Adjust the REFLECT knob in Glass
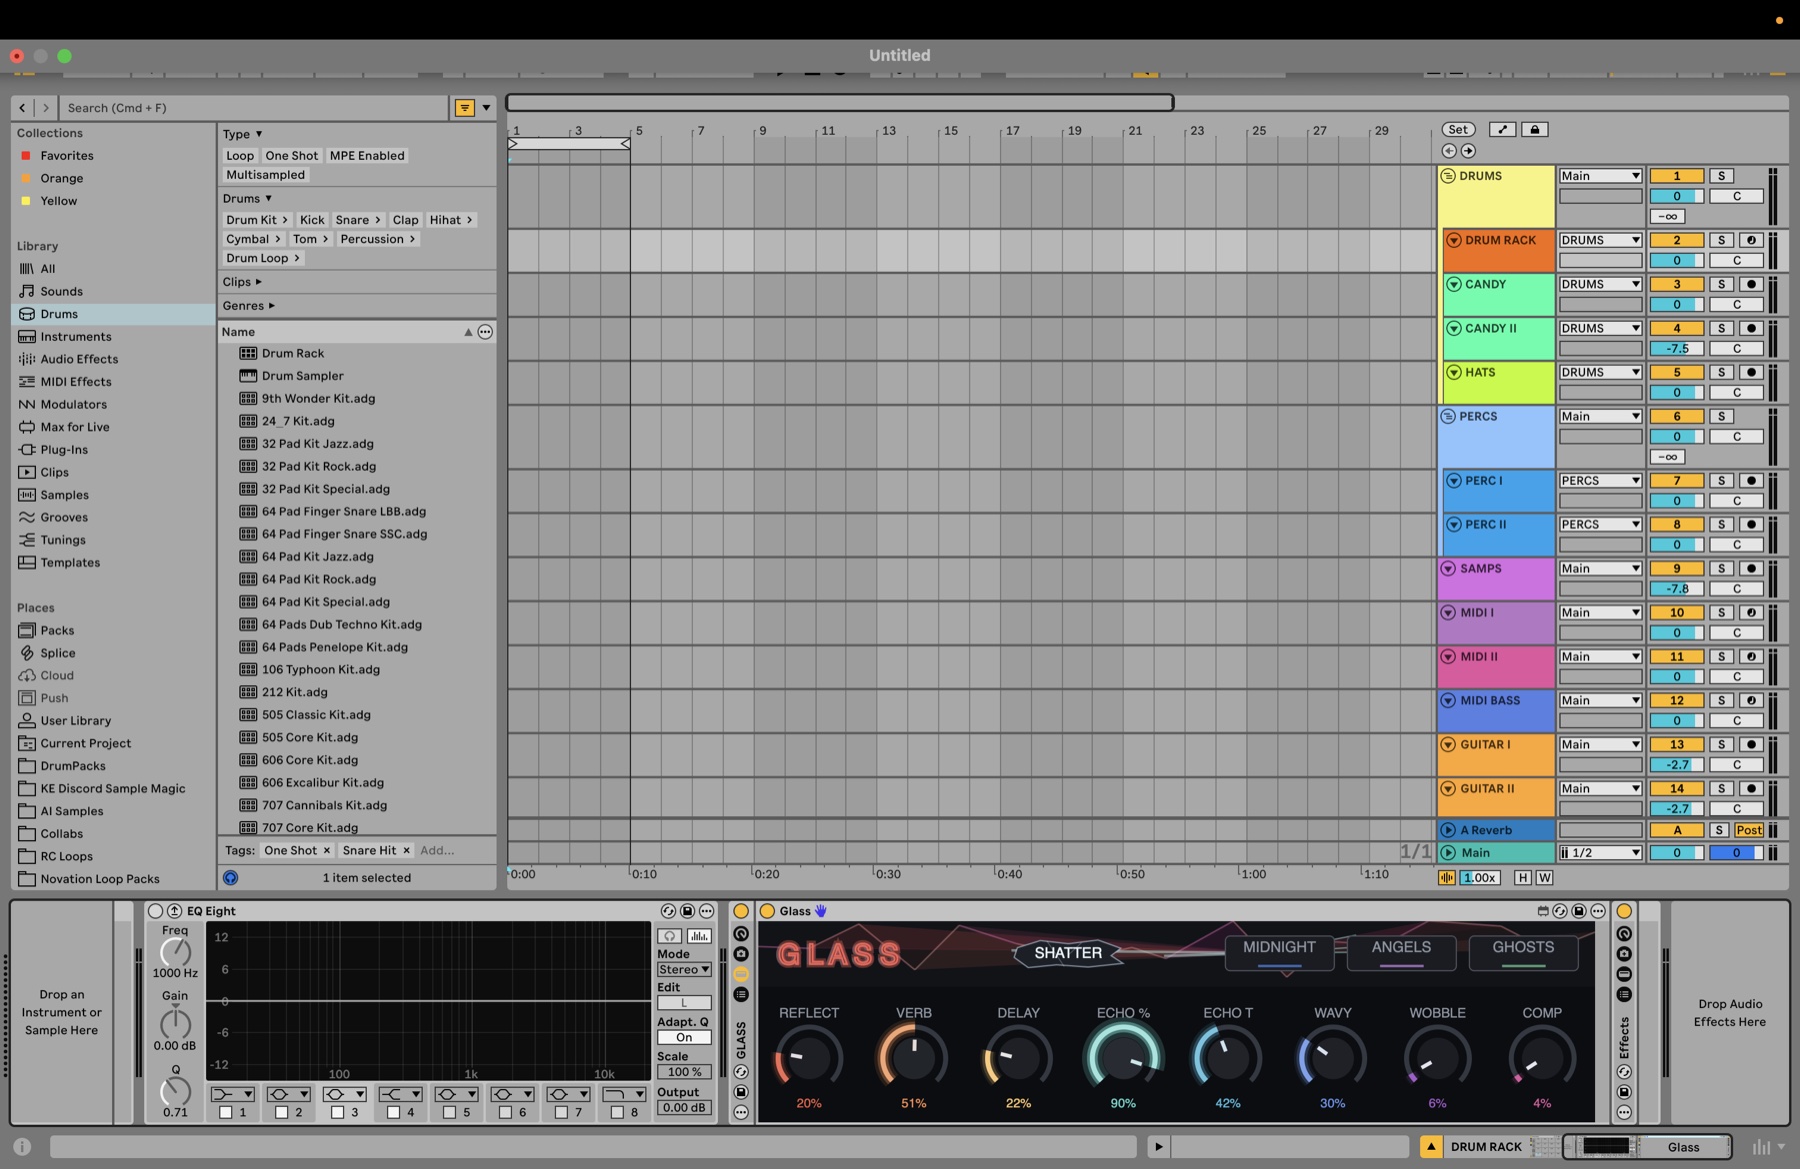This screenshot has height=1169, width=1800. (808, 1058)
